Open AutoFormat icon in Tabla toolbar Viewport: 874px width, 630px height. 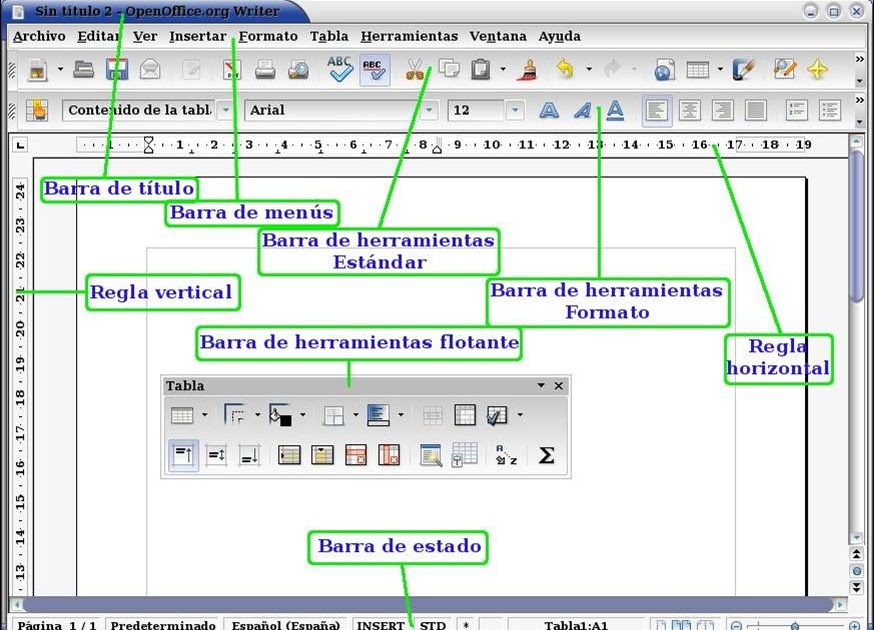(x=431, y=455)
